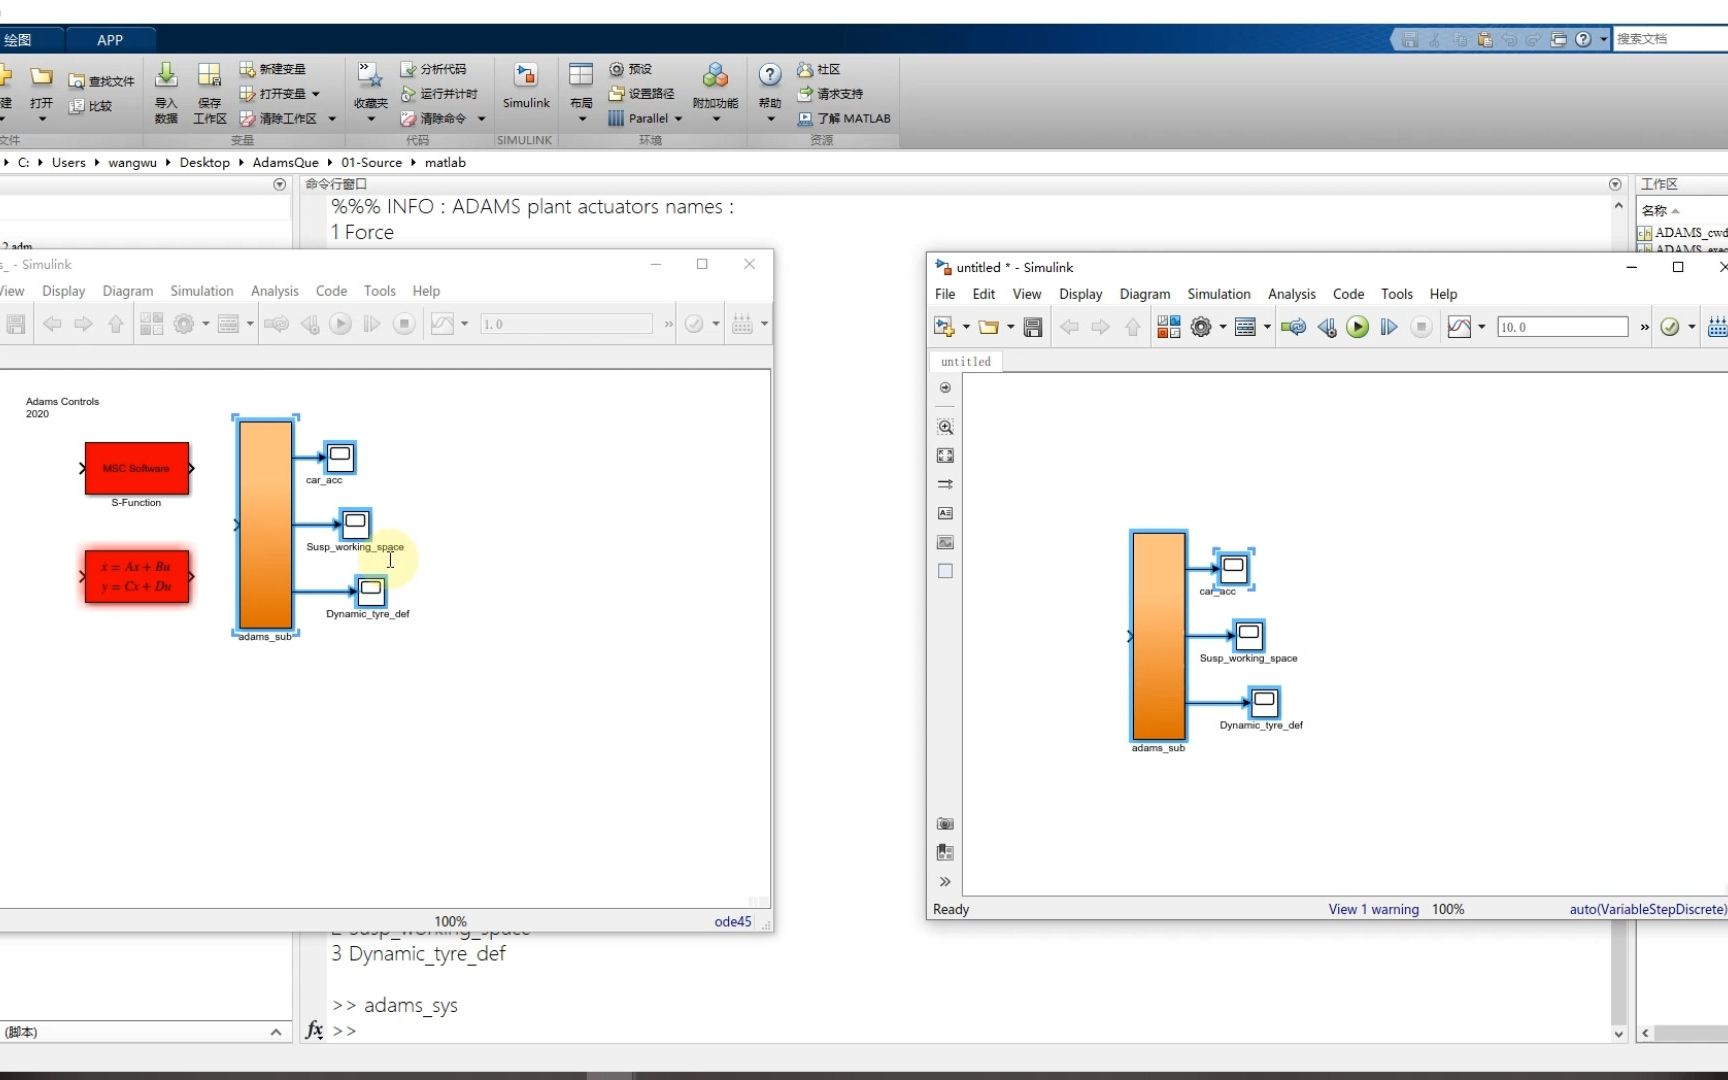Open Tools menu in background Simulink window
Screen dimensions: 1728x1080
pos(379,291)
